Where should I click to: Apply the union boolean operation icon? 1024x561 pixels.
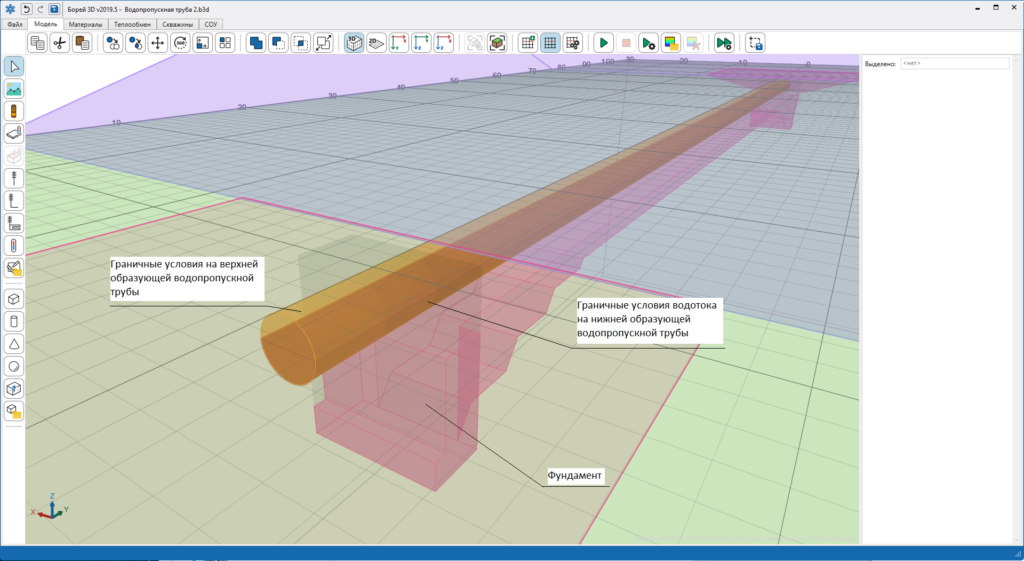(x=256, y=43)
